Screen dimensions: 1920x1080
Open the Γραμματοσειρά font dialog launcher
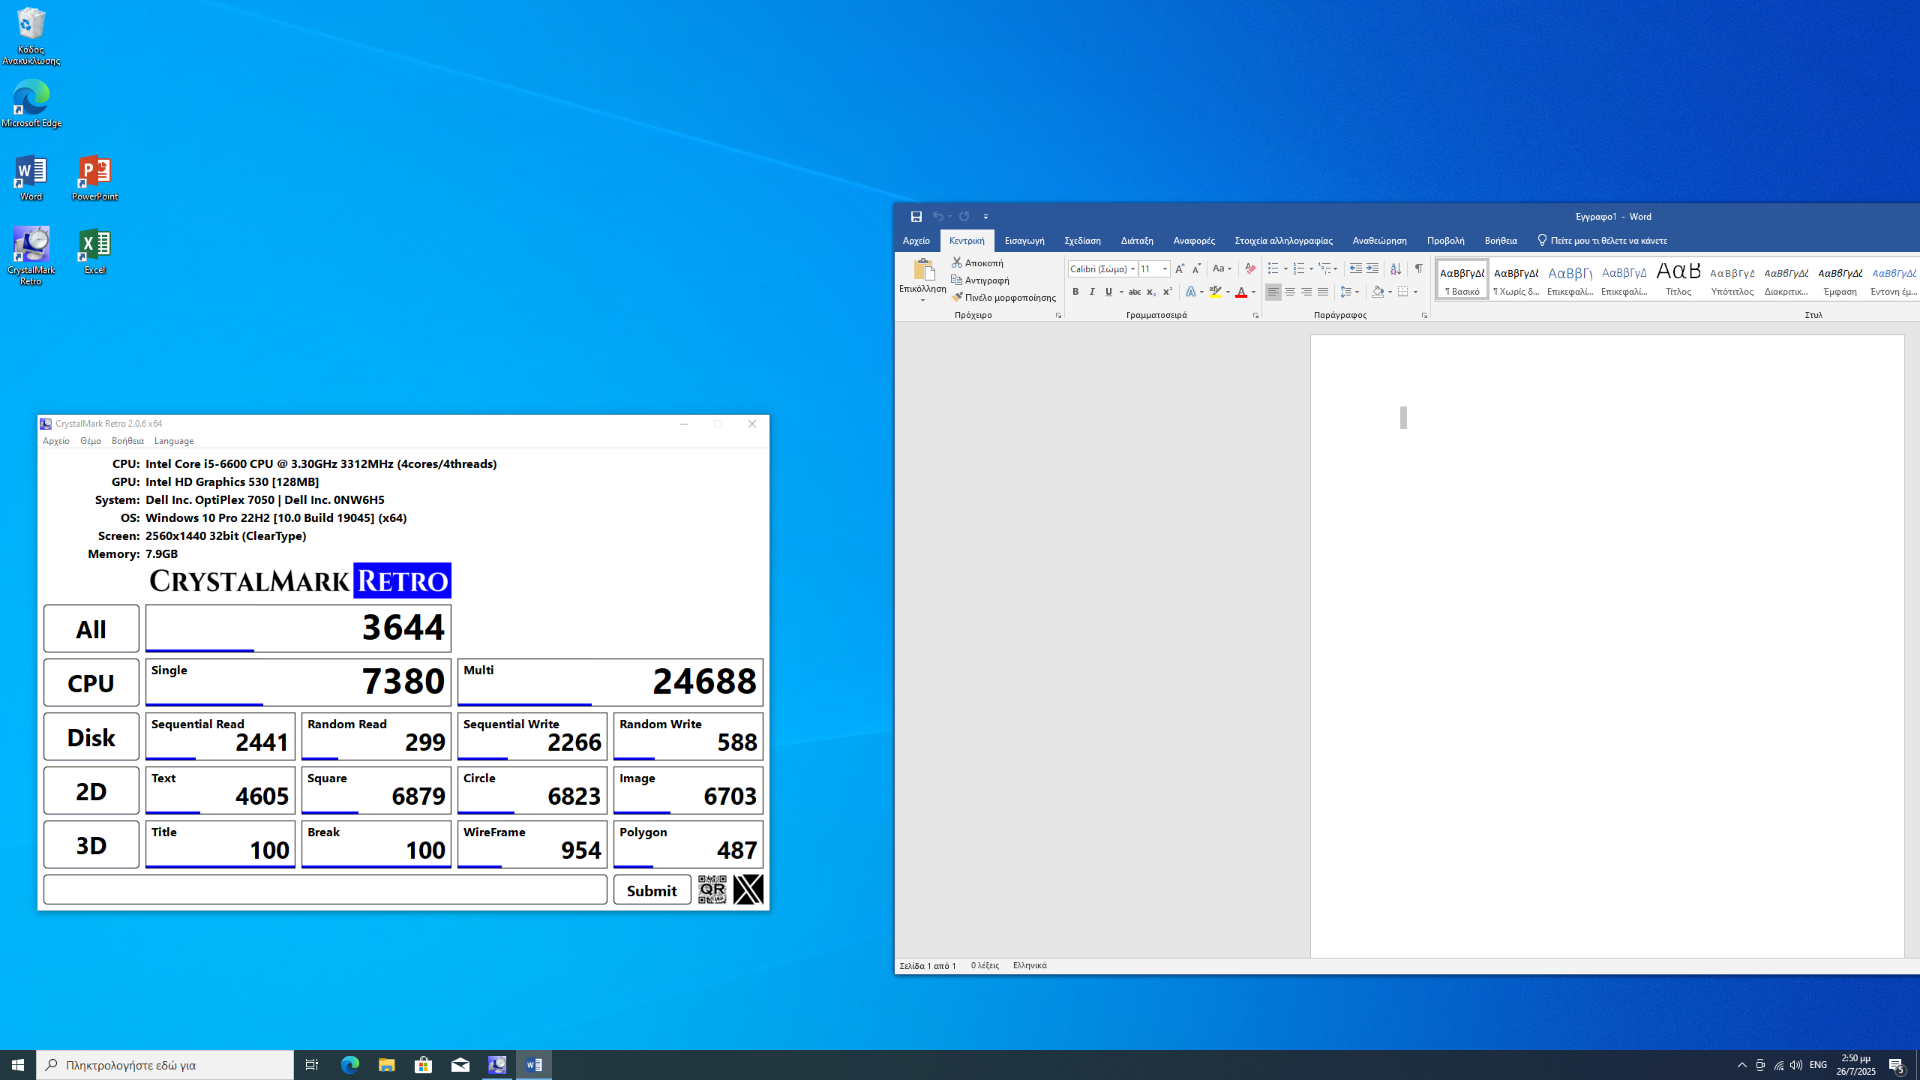click(1256, 315)
